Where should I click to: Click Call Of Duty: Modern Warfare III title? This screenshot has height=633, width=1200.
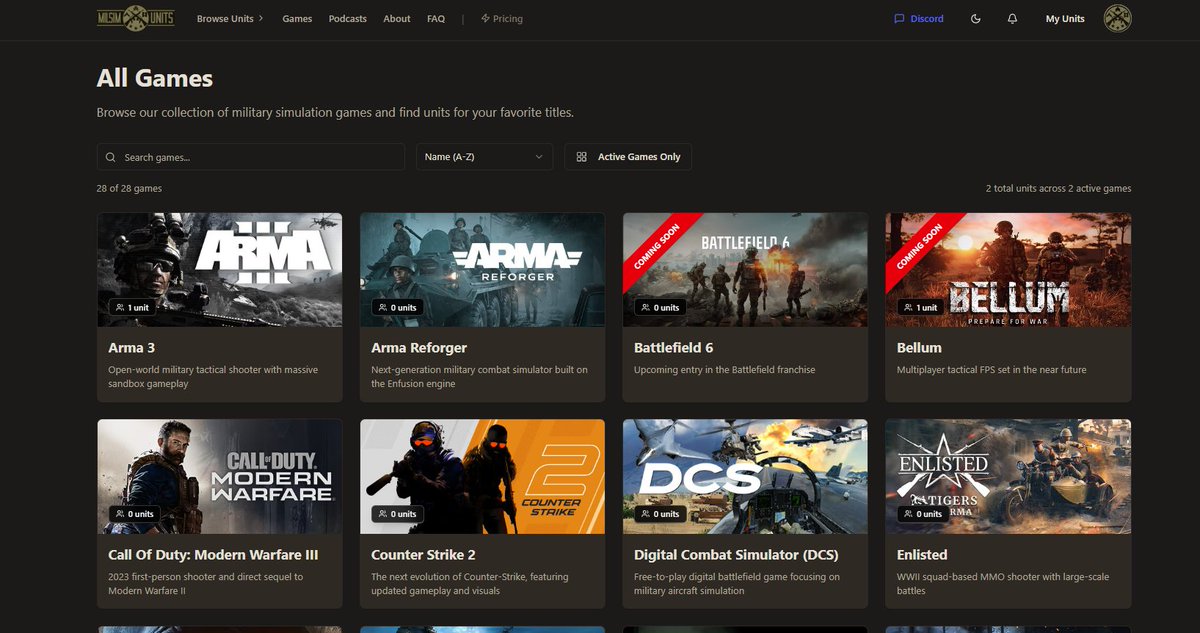coord(213,555)
